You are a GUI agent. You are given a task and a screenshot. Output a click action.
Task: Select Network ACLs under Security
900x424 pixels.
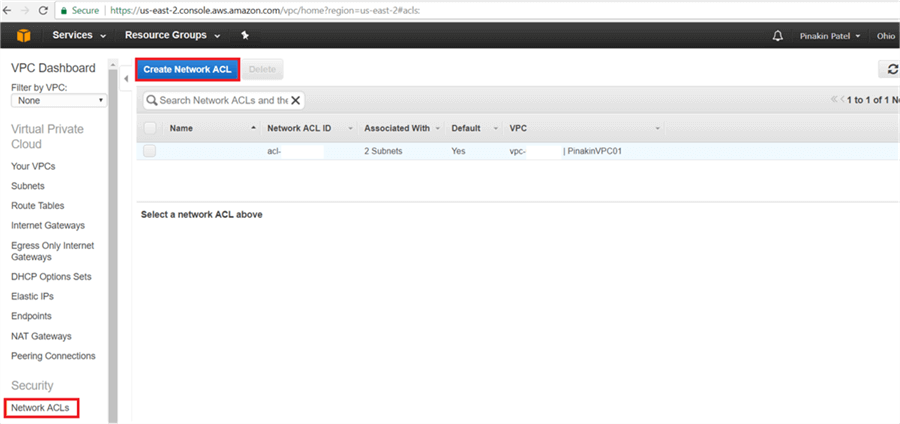point(40,408)
